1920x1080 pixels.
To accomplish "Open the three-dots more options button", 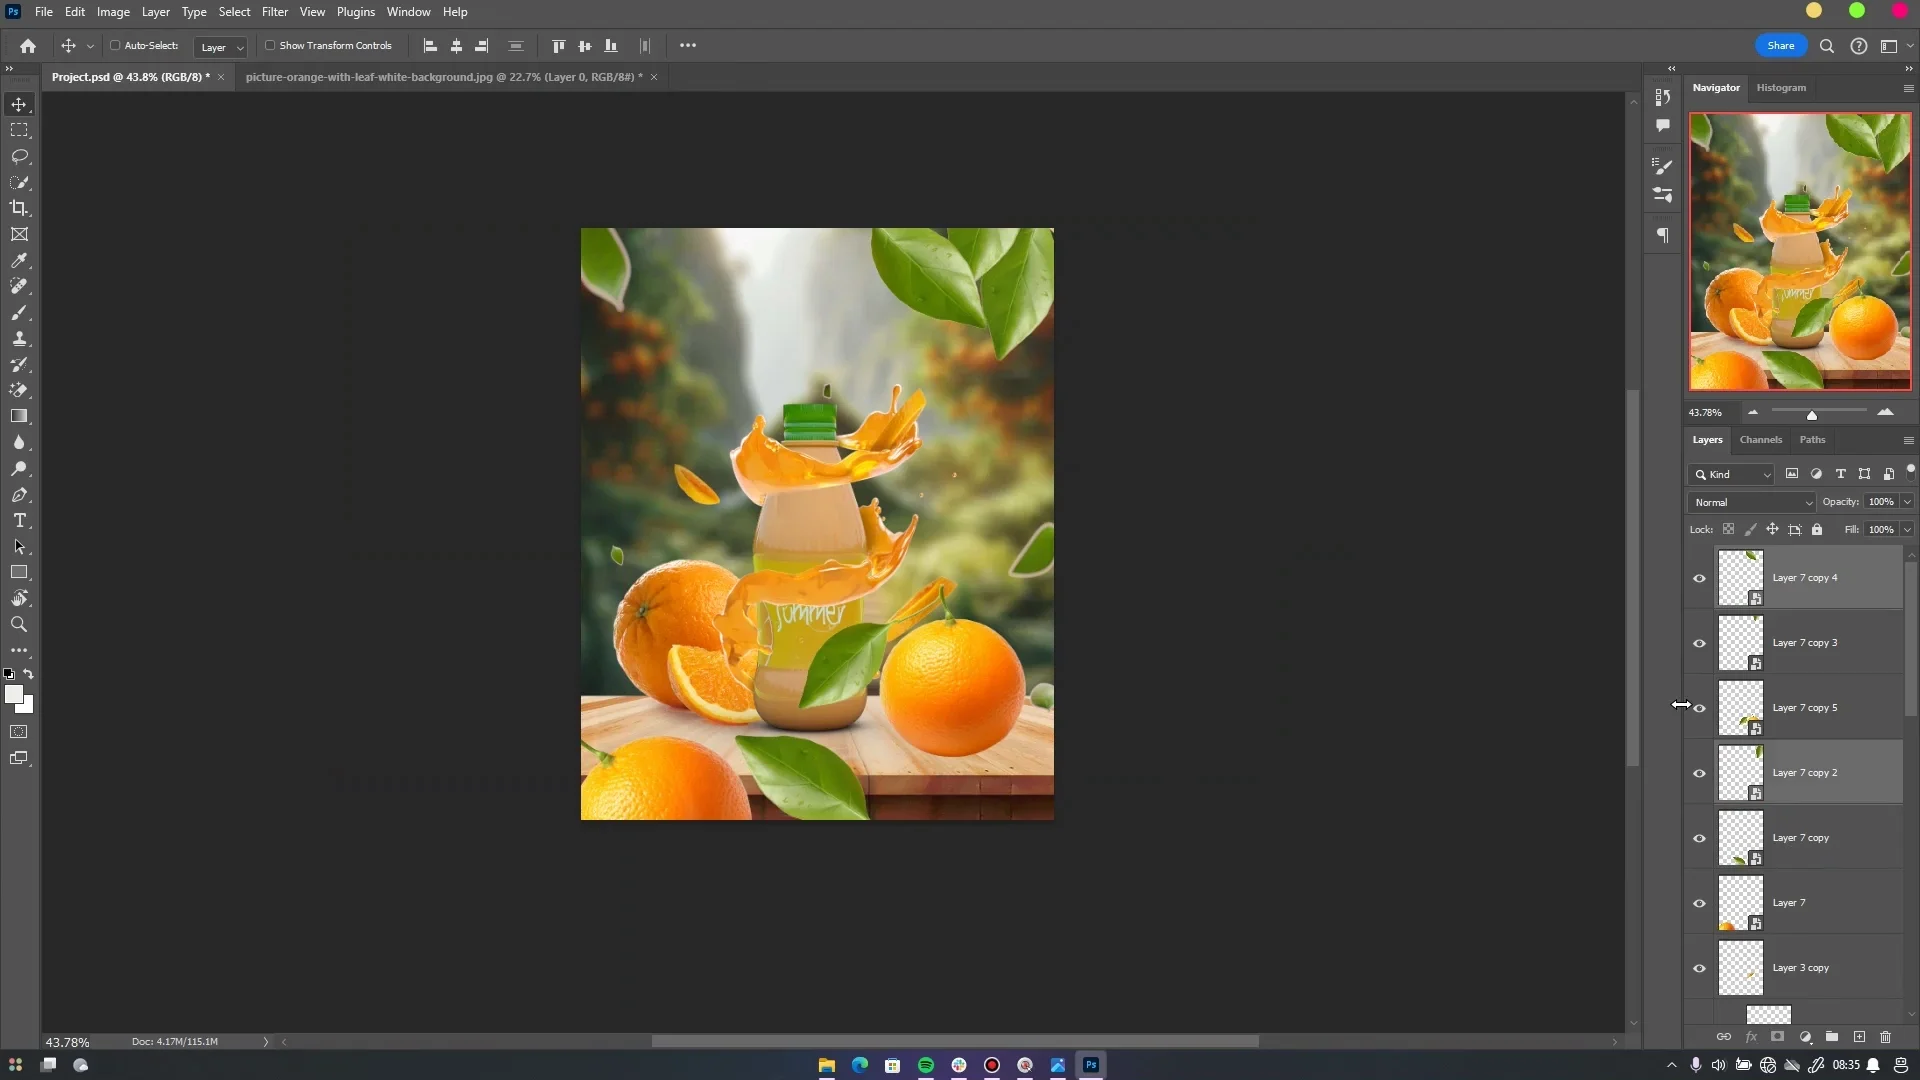I will point(688,46).
